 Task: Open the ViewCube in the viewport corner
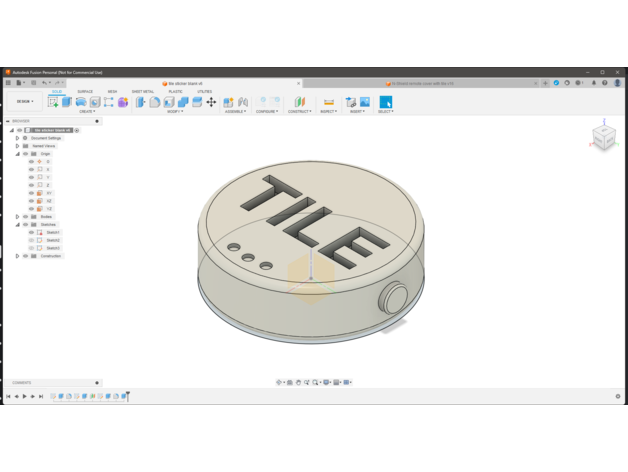604,137
